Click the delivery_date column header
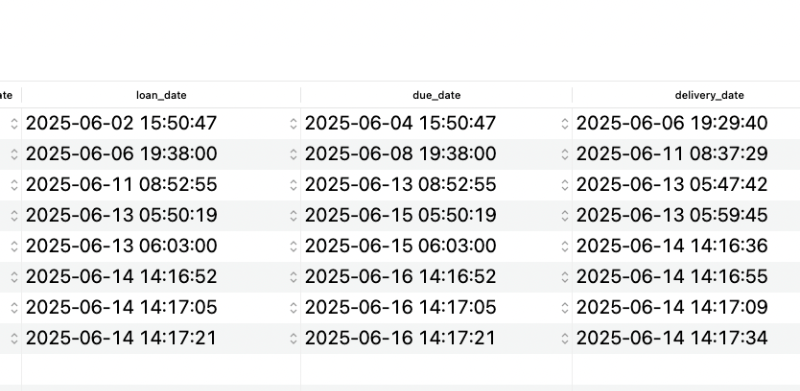The width and height of the screenshot is (800, 391). point(709,95)
